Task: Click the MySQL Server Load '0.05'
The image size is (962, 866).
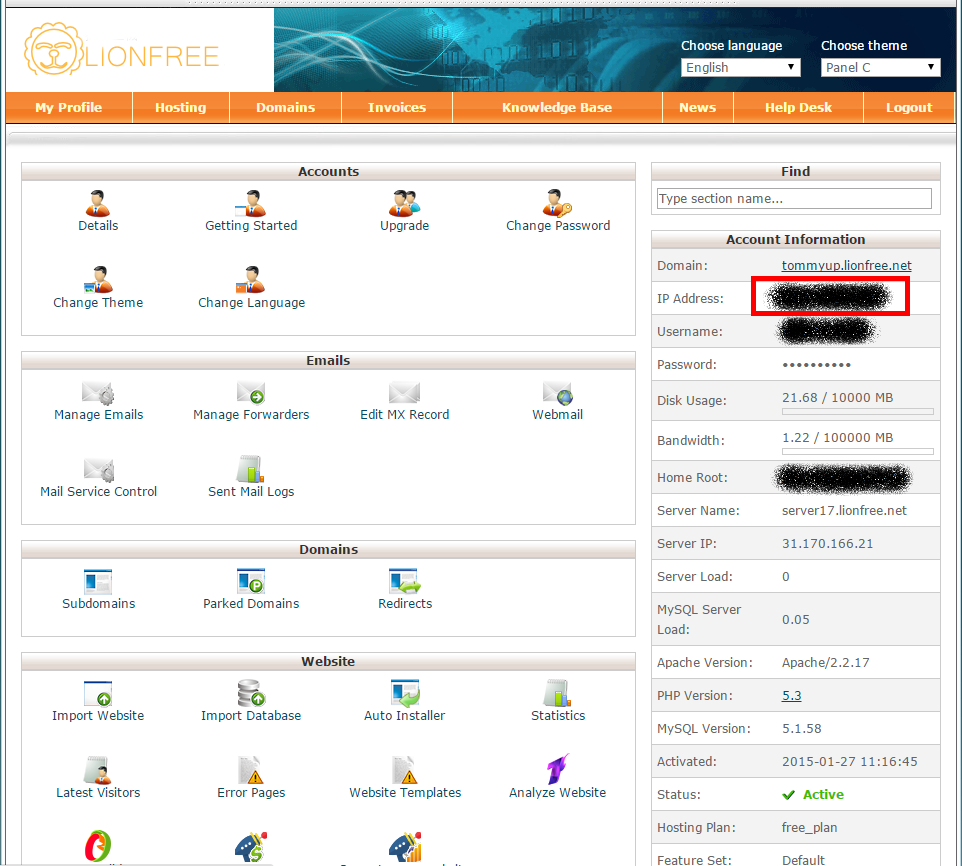Action: (x=796, y=619)
